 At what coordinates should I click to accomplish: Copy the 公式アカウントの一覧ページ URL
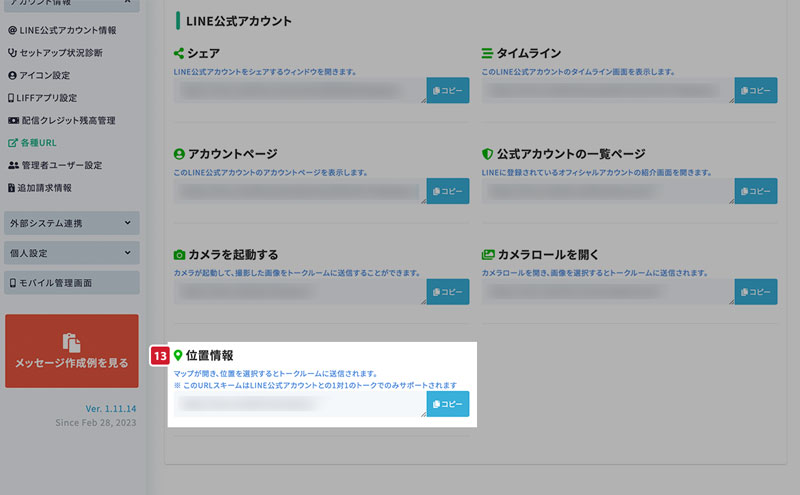pos(756,191)
